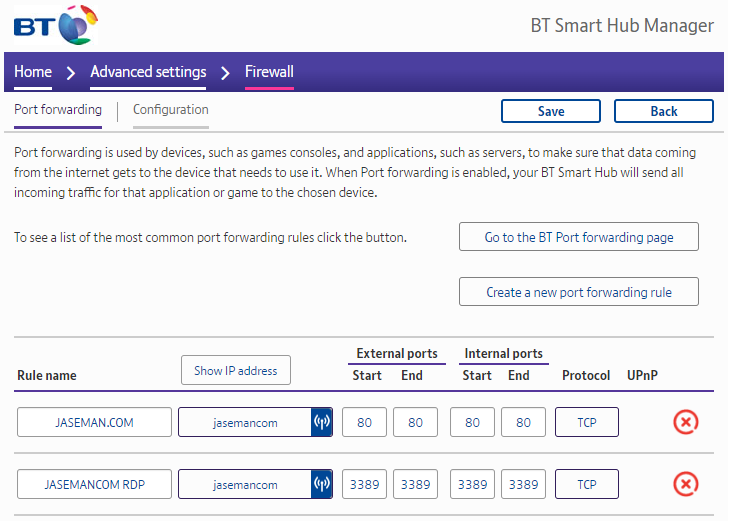
Task: Open device dropdown for JASEMANCOM RDP rule
Action: [x=245, y=484]
